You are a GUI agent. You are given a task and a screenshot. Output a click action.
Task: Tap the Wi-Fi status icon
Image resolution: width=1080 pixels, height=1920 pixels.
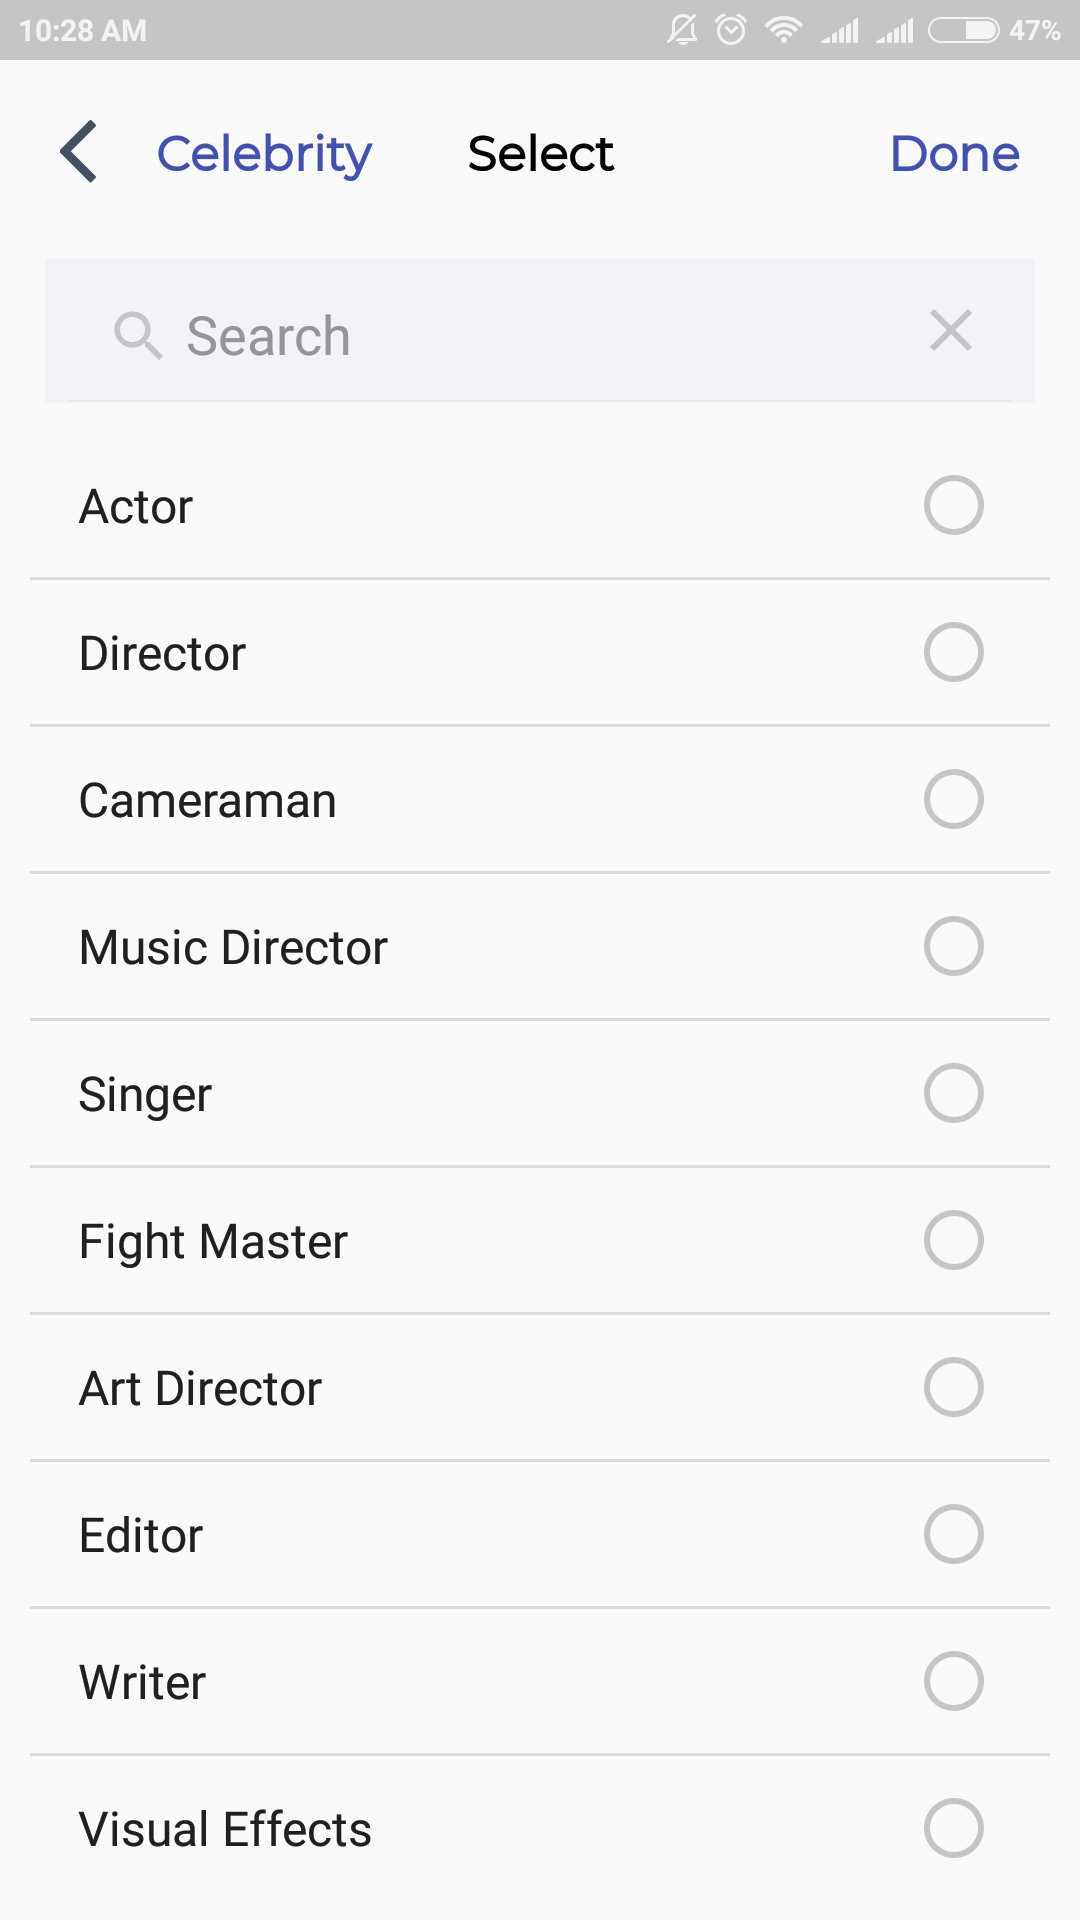click(784, 30)
